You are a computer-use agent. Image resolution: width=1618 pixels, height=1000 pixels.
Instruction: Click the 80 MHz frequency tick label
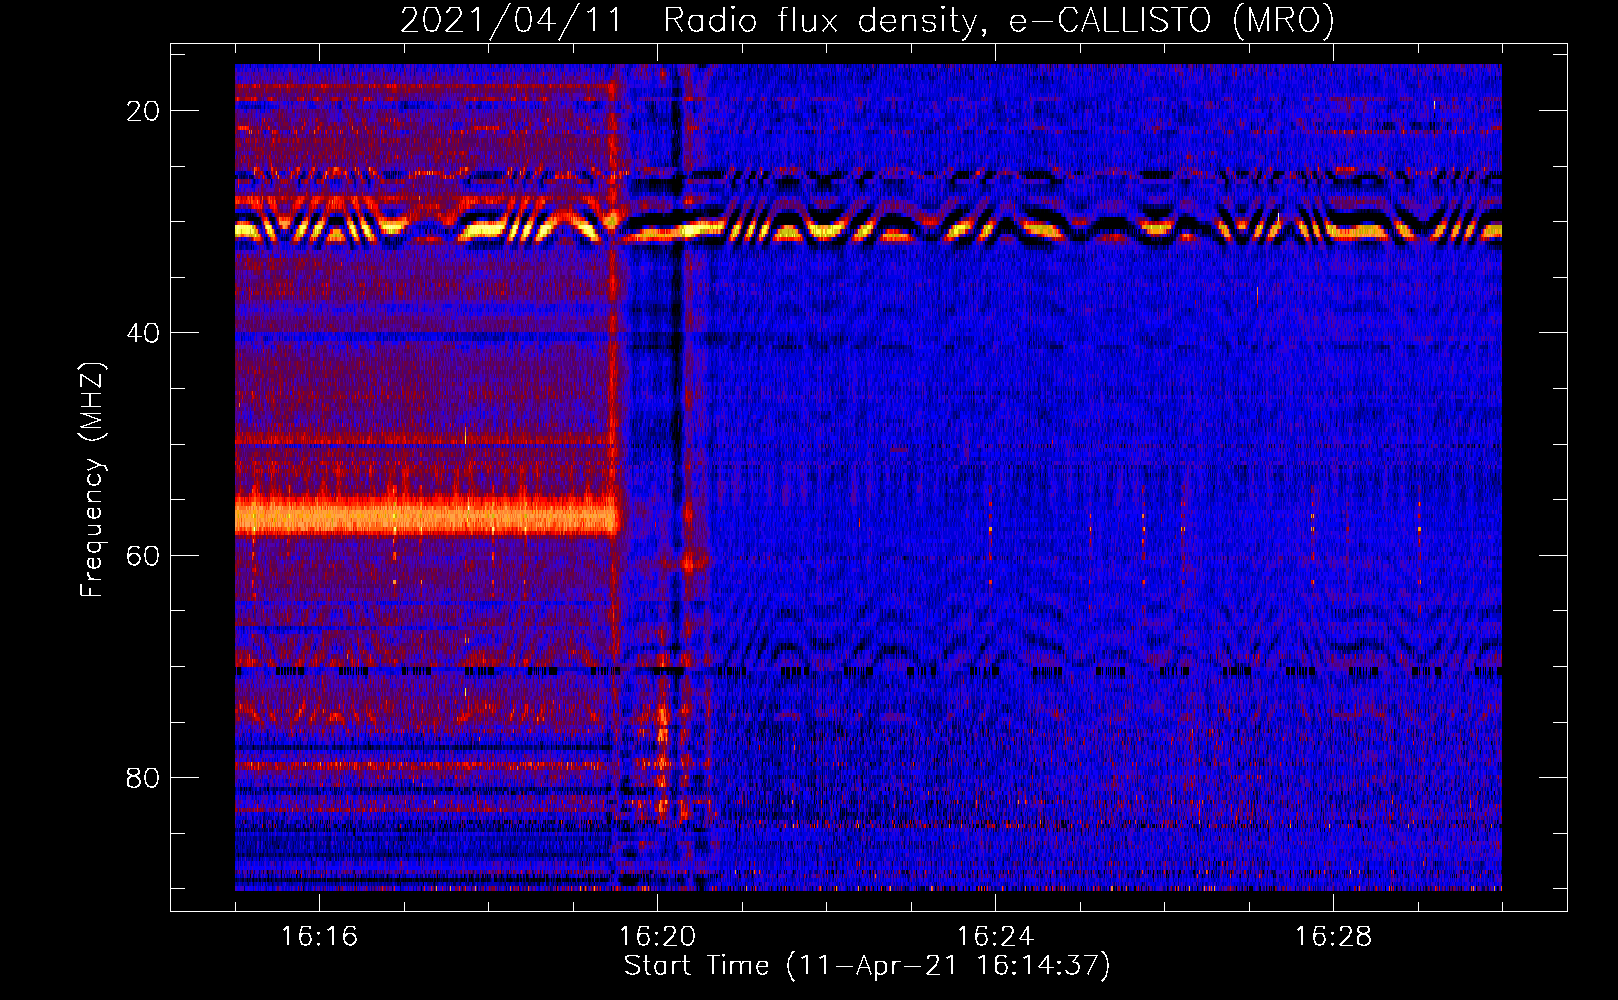(x=144, y=777)
